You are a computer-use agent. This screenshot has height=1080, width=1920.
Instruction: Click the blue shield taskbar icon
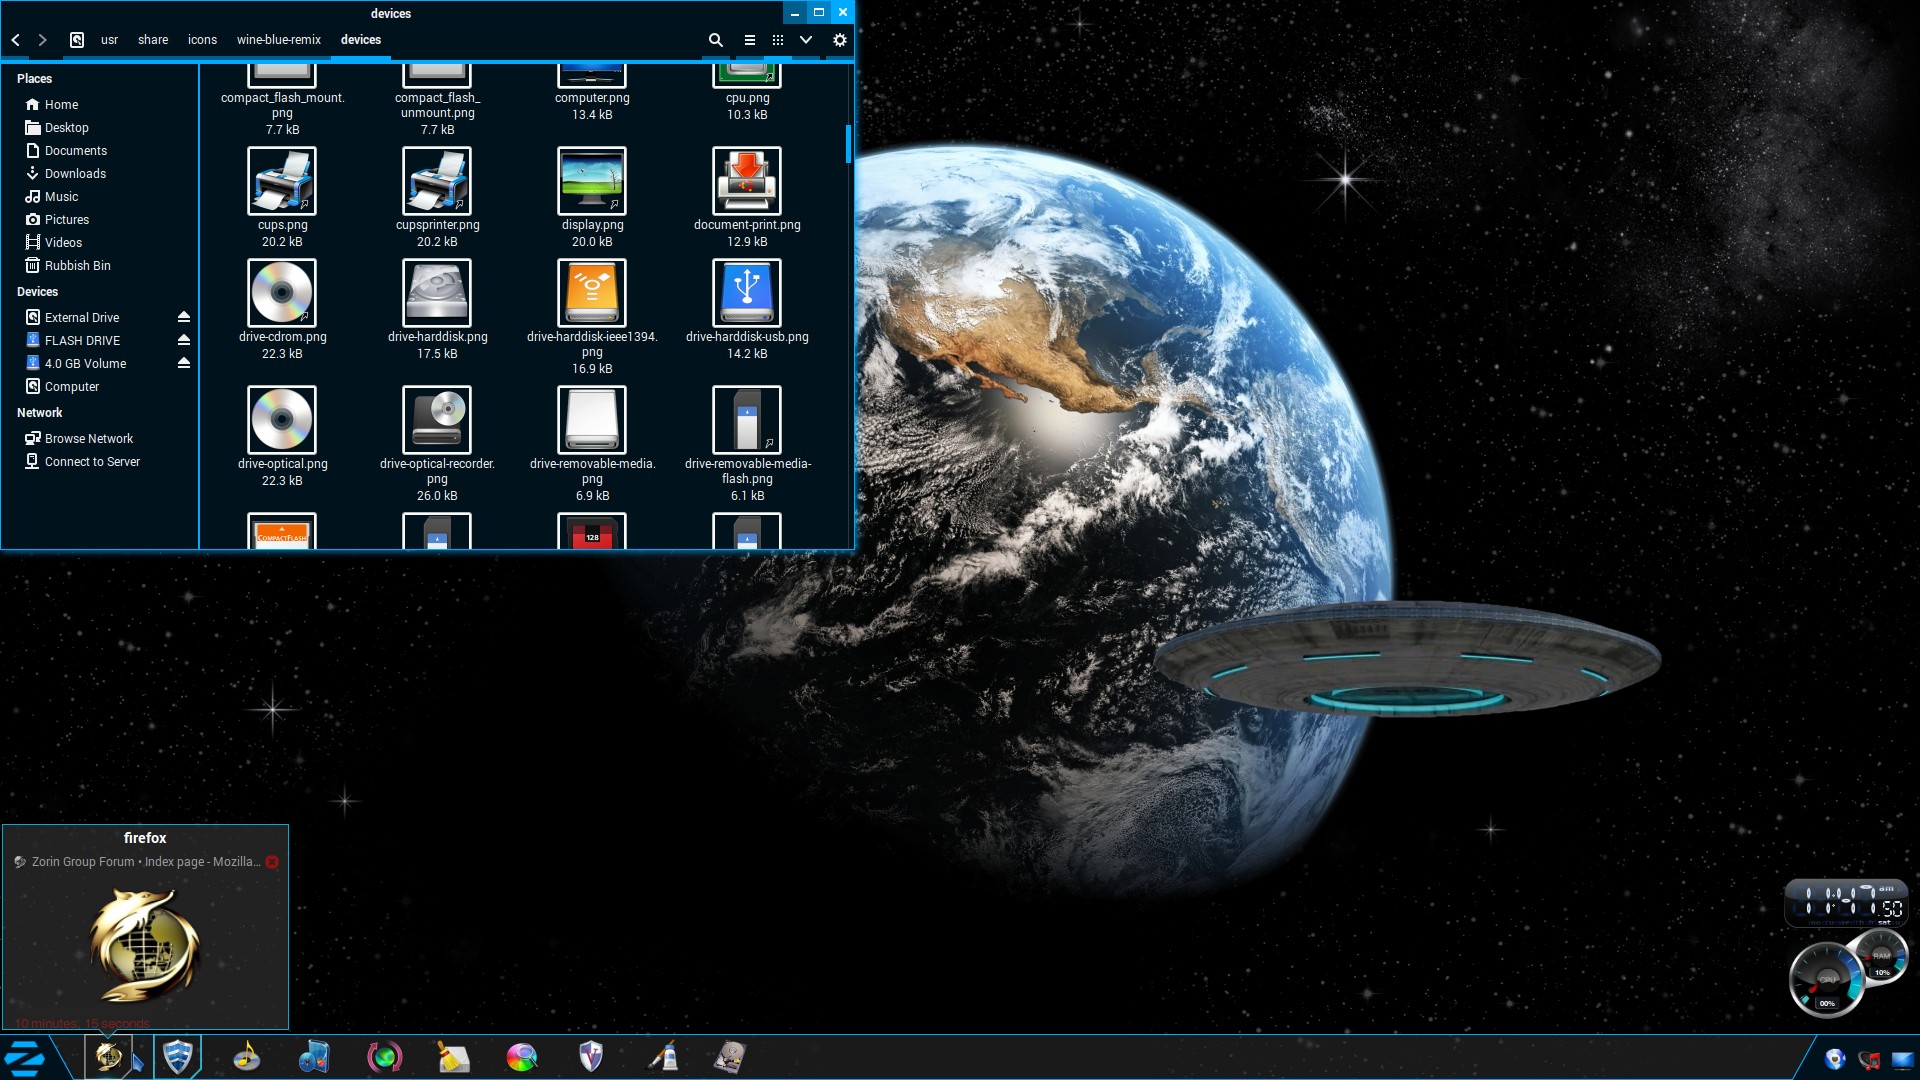(178, 1057)
